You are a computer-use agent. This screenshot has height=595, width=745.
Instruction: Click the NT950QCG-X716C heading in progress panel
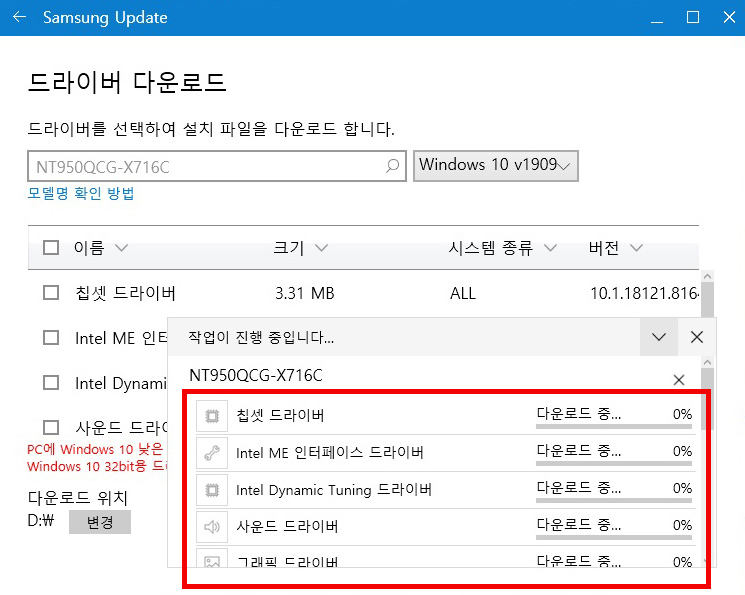256,375
